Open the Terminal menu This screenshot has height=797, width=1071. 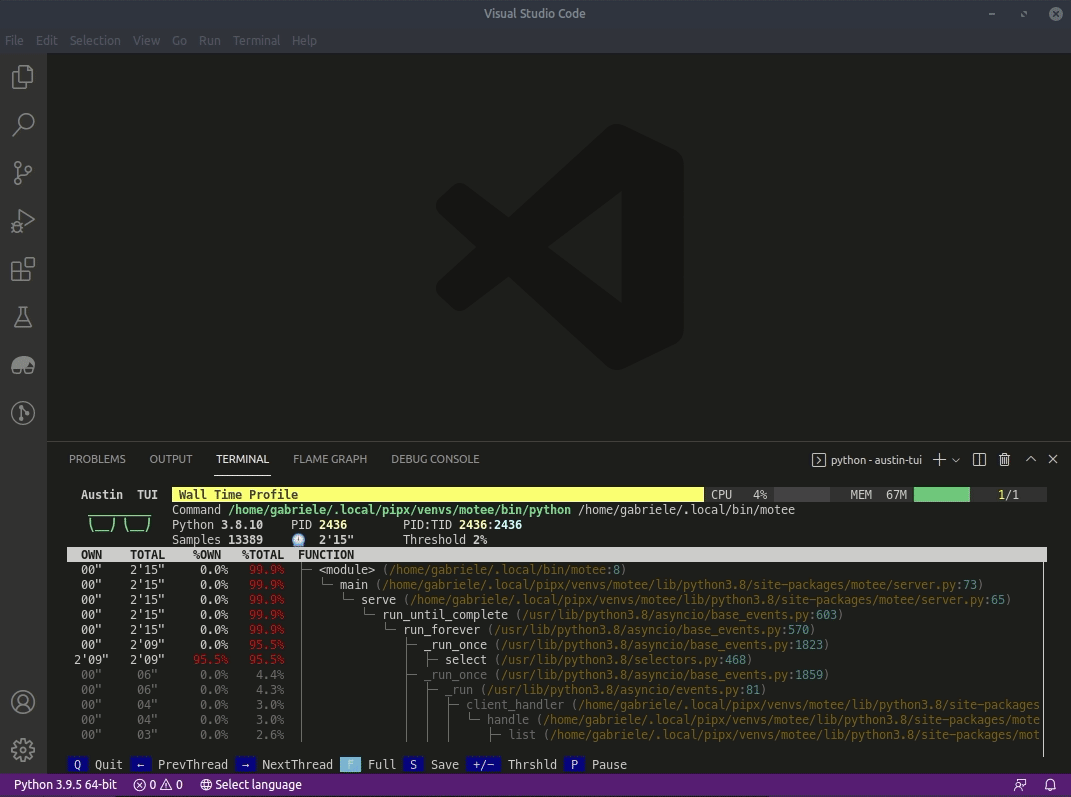pyautogui.click(x=256, y=40)
